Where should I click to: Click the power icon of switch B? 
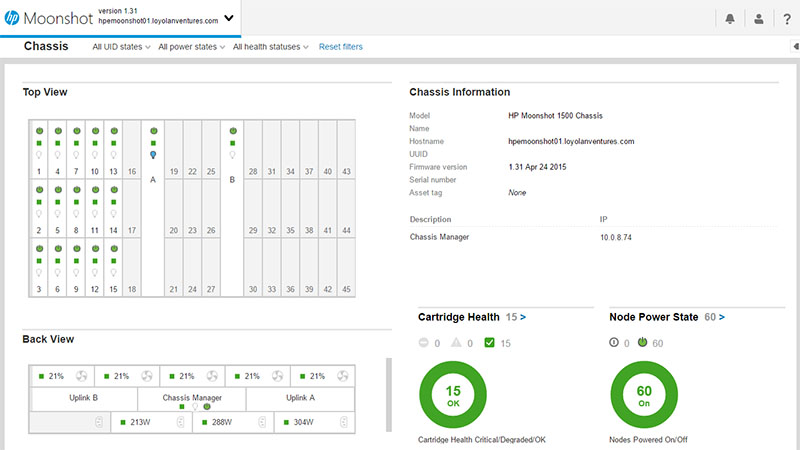coord(232,131)
